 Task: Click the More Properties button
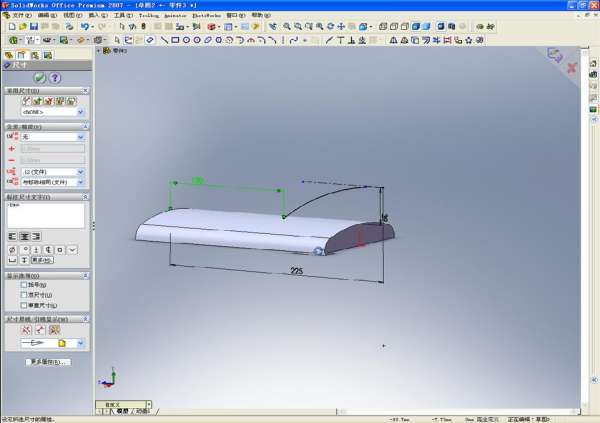point(45,361)
